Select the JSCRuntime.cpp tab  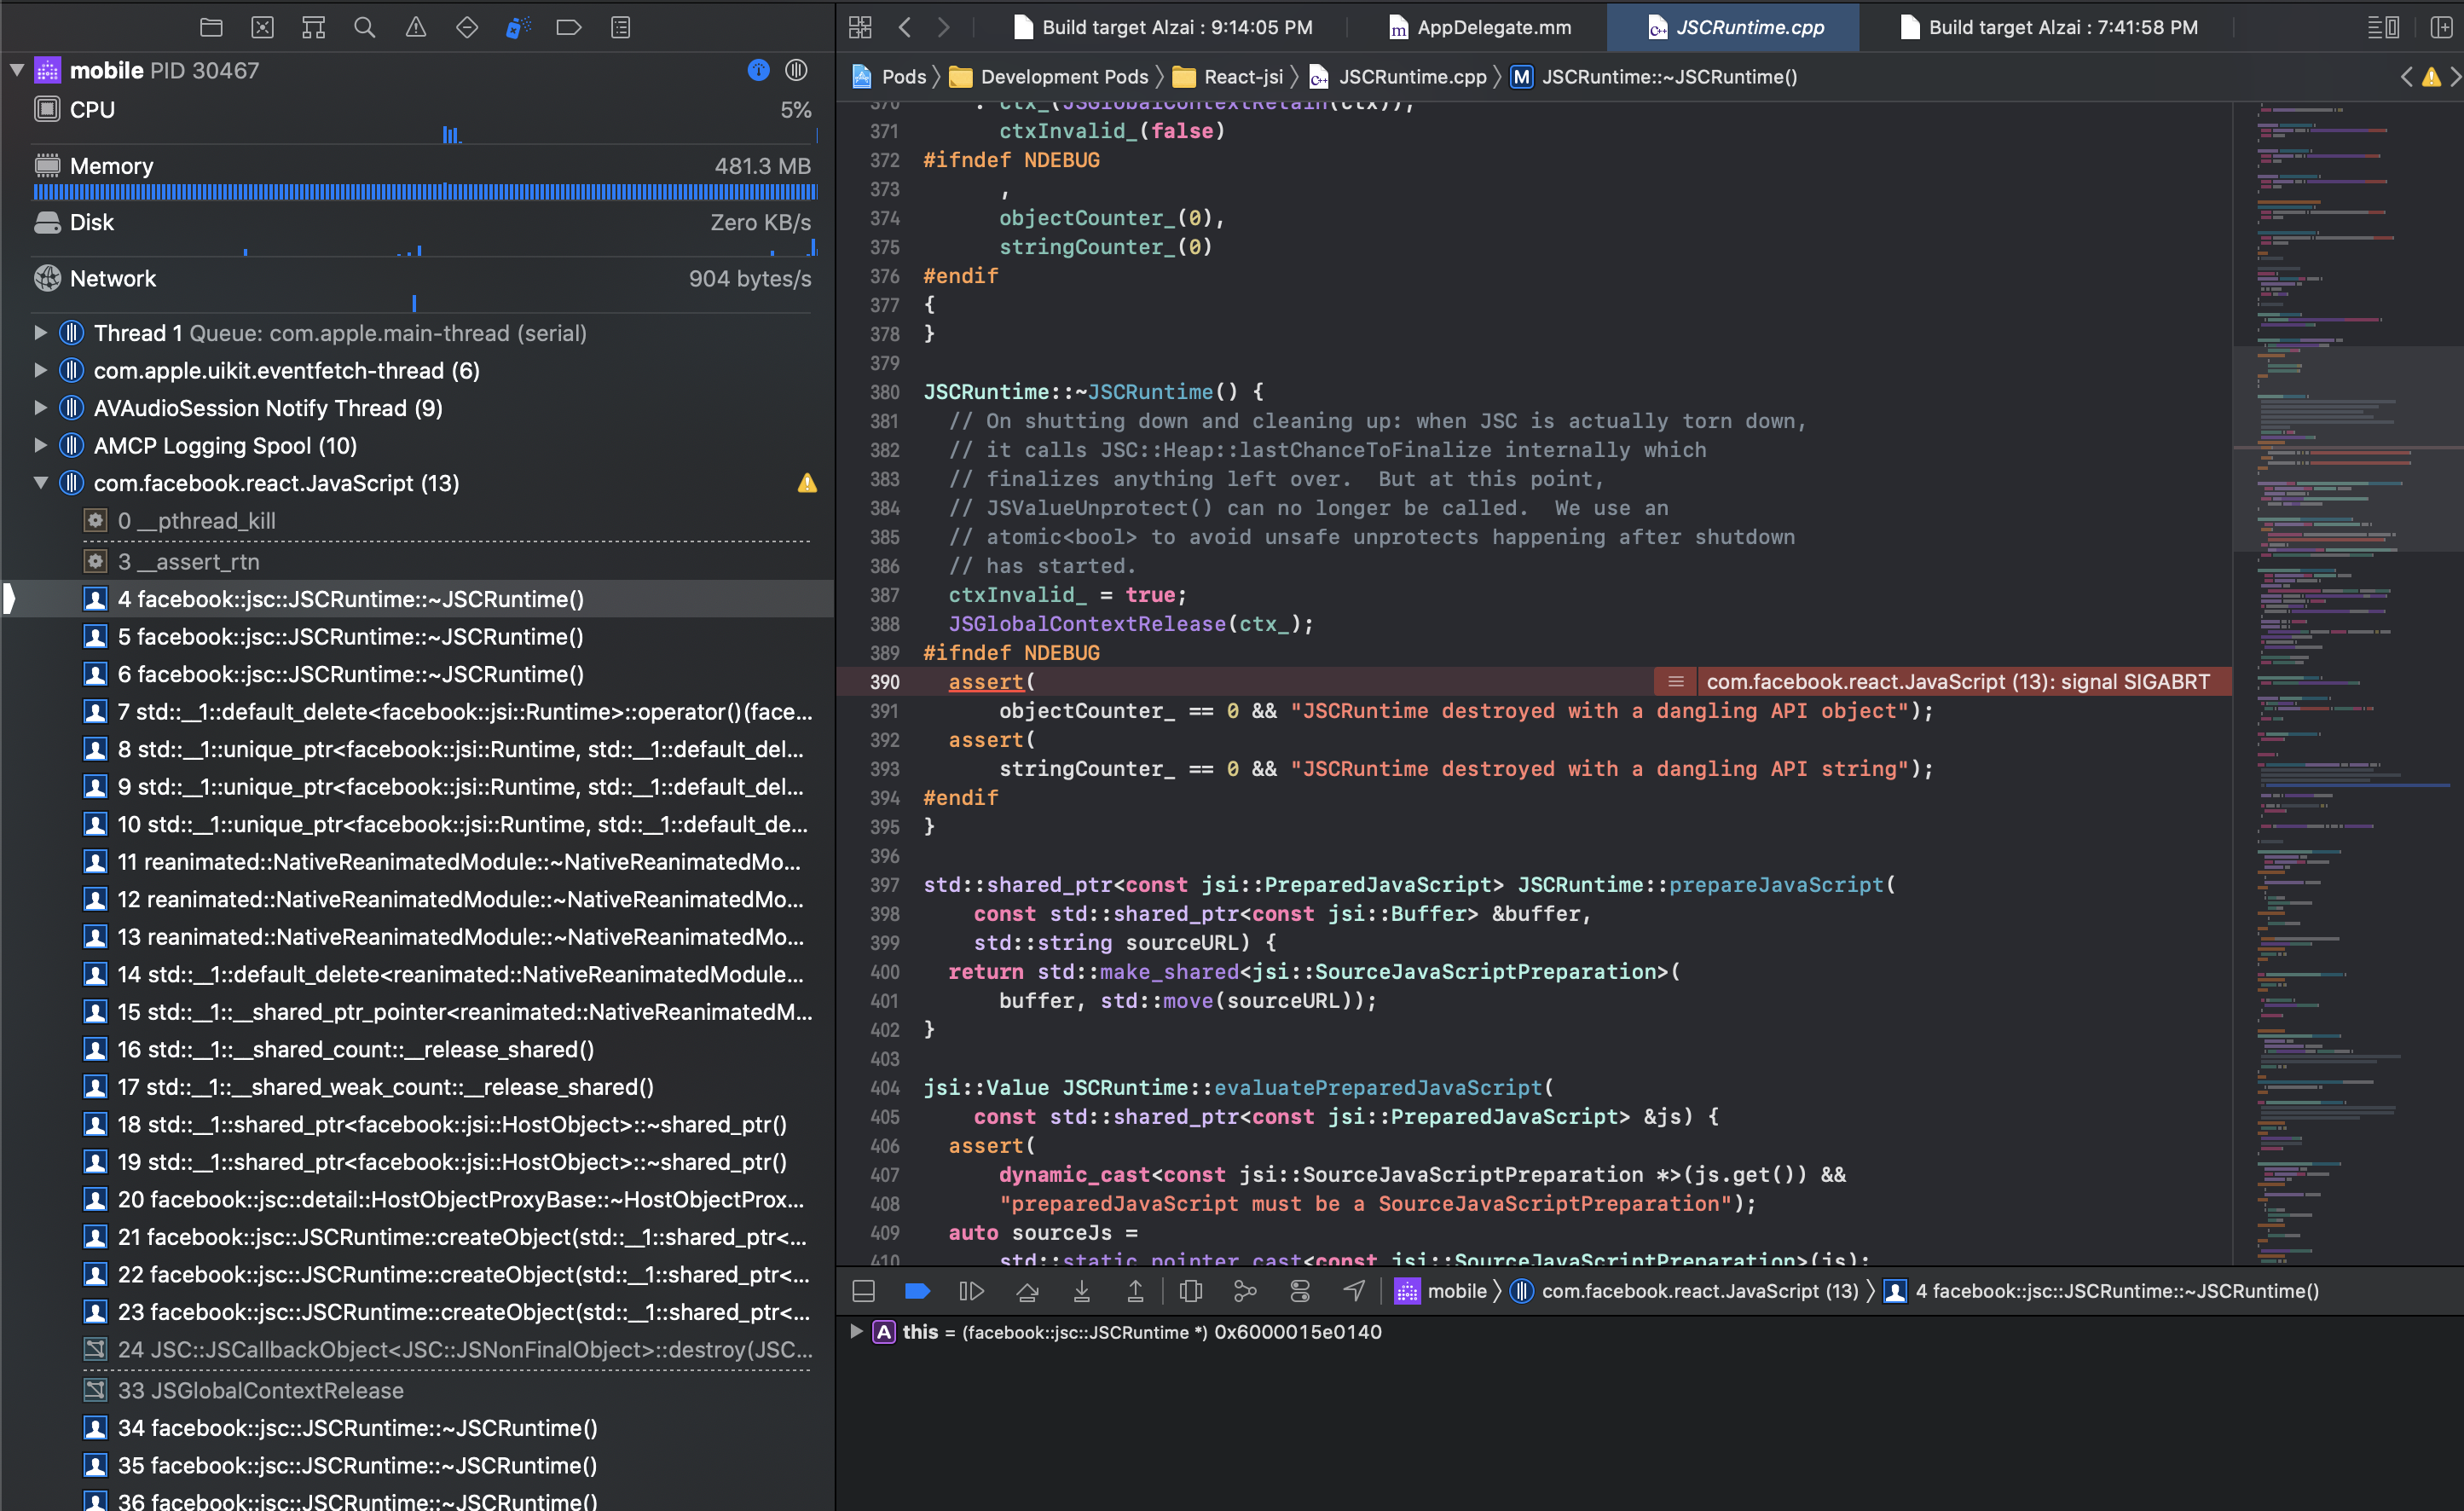pyautogui.click(x=1735, y=27)
